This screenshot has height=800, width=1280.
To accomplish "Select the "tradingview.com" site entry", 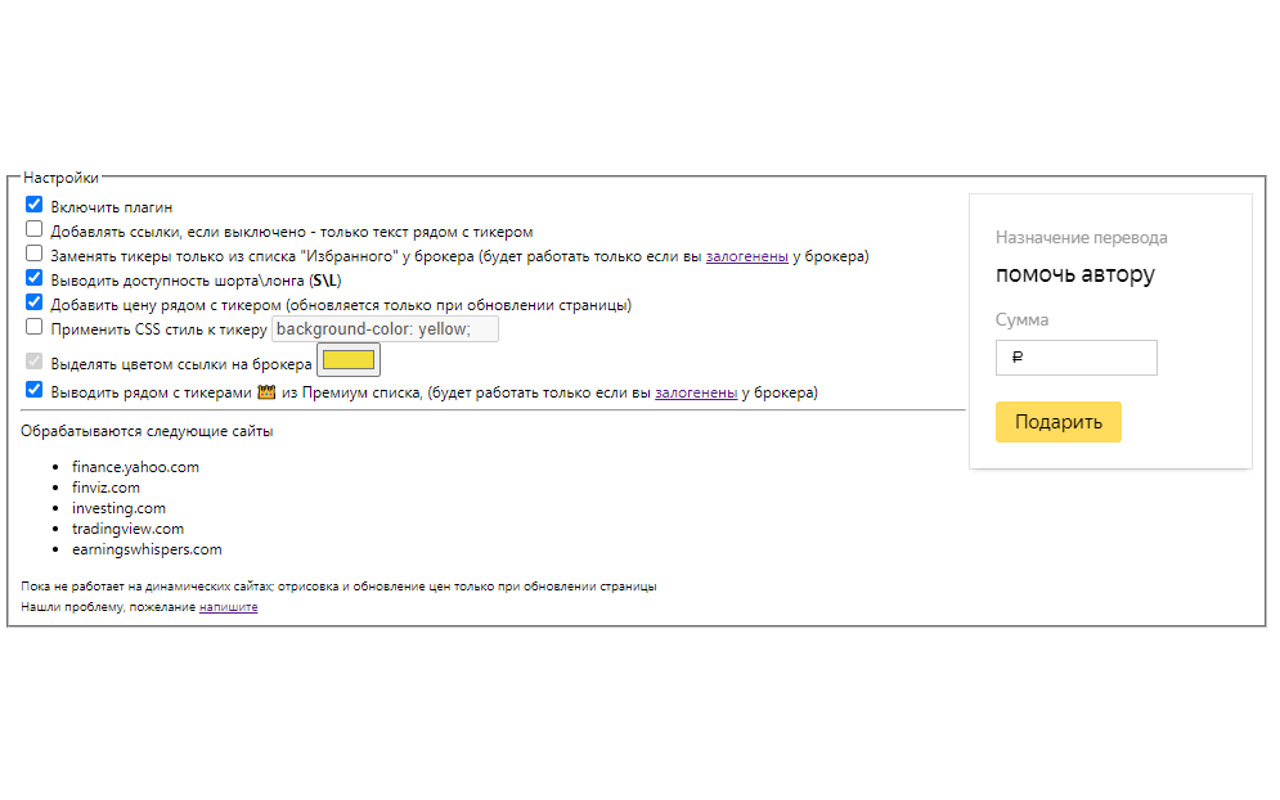I will tap(128, 528).
